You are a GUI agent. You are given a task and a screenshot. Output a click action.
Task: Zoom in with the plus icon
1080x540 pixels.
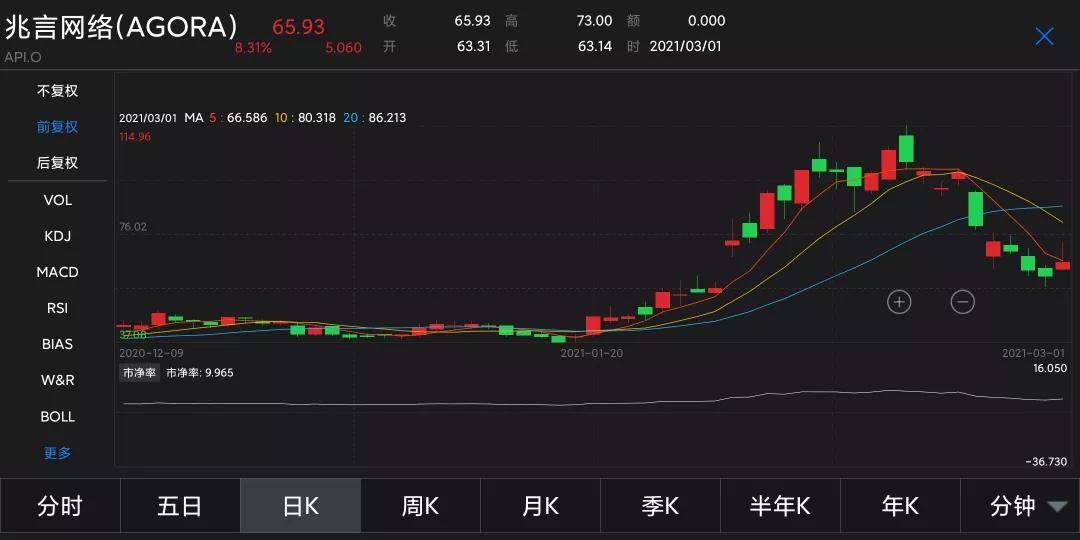tap(899, 301)
